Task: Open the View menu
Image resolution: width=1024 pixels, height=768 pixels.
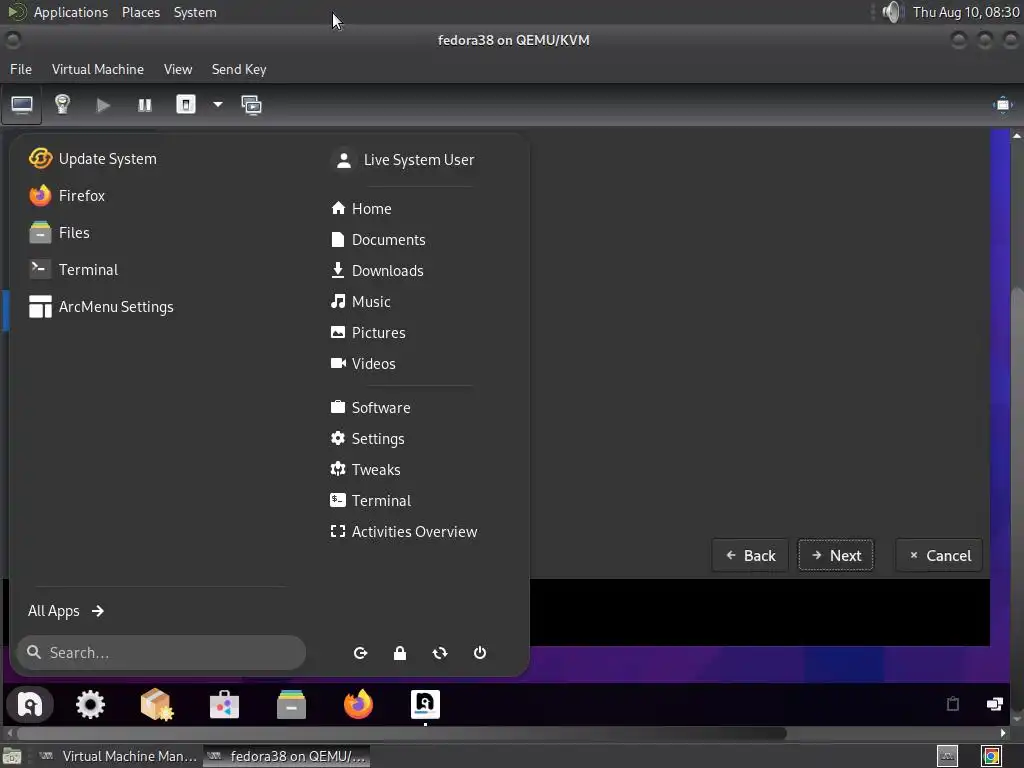Action: point(178,69)
